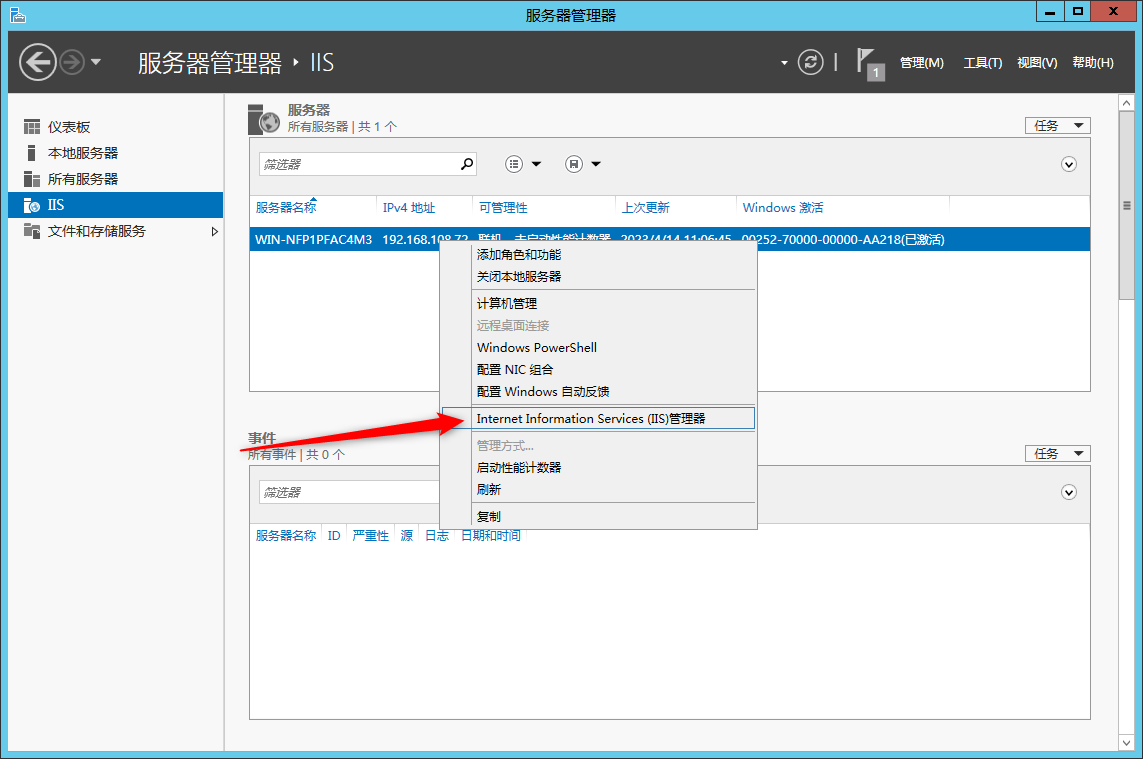Open the 任务 dropdown in events section
Screen dimensions: 1143x759
pyautogui.click(x=1057, y=454)
